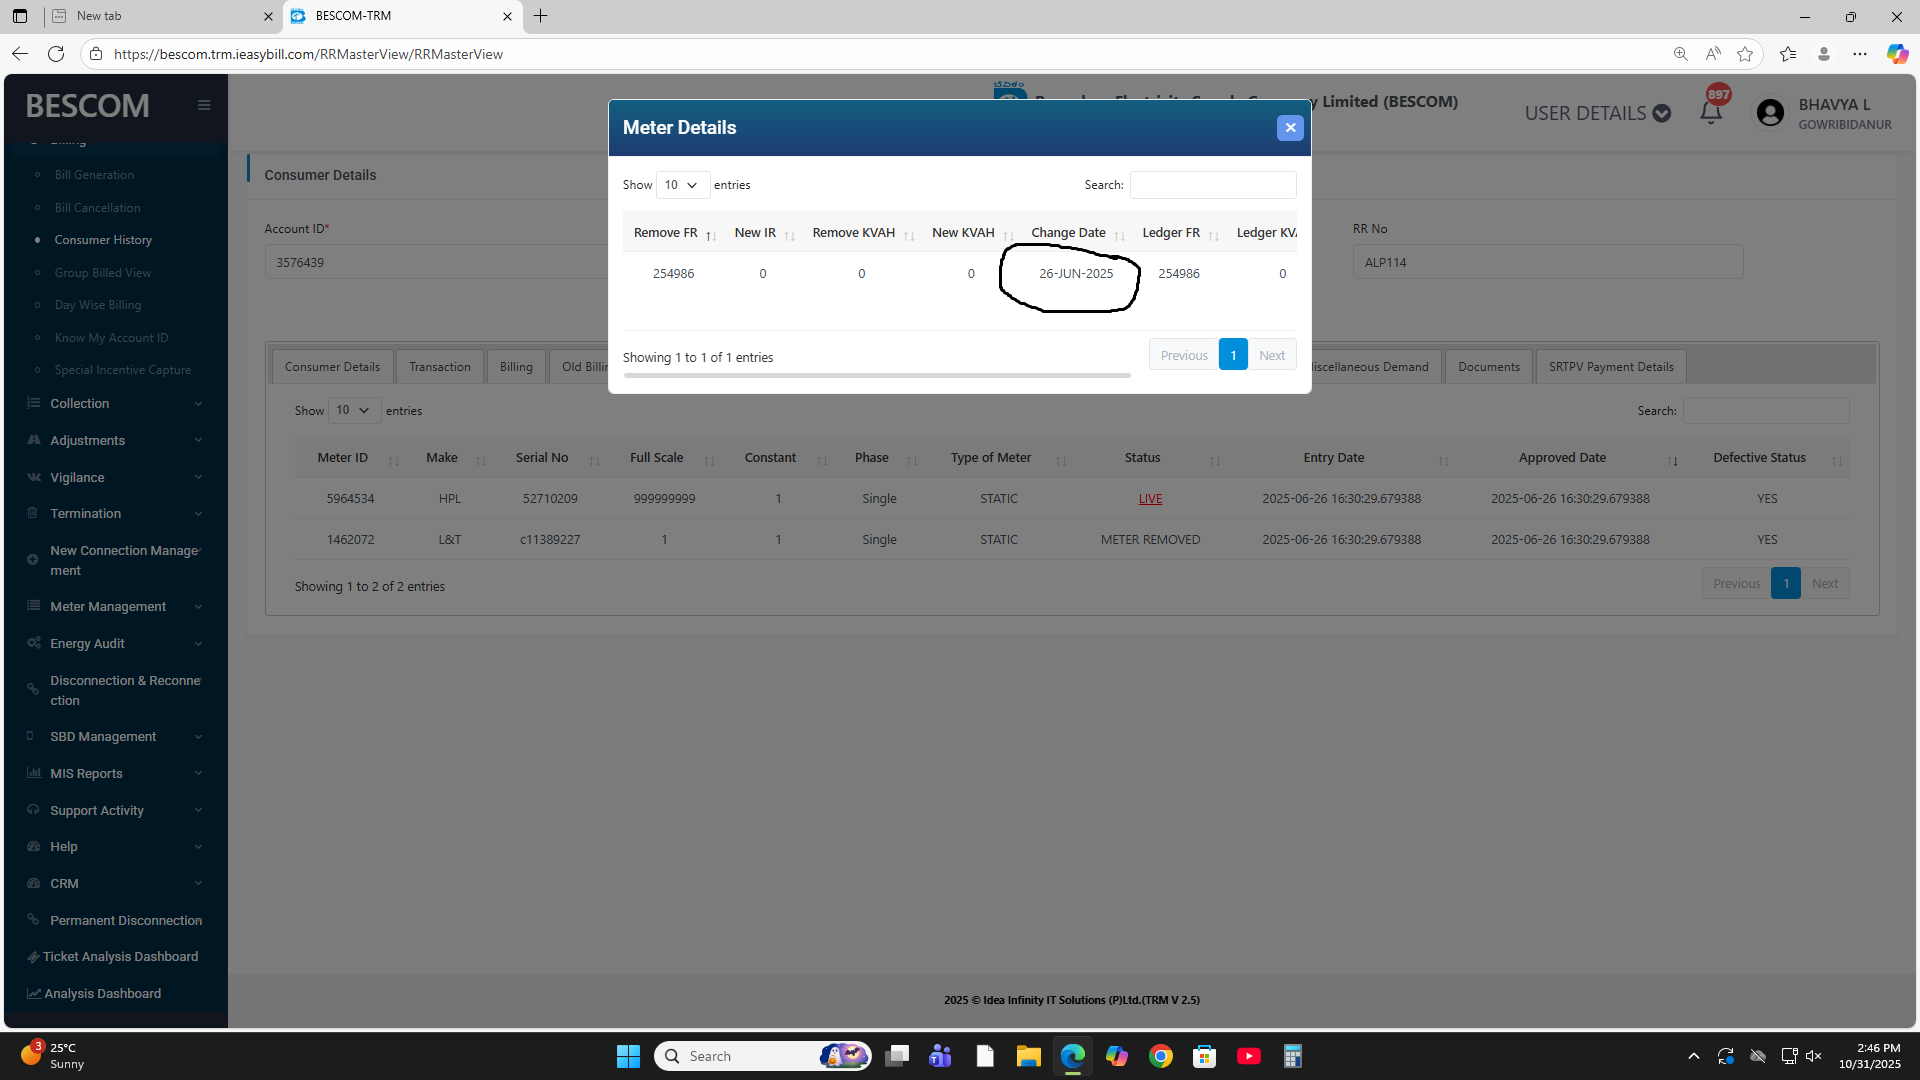Click the dialog's Search input field
Screen dimensions: 1920x1080
(1212, 185)
